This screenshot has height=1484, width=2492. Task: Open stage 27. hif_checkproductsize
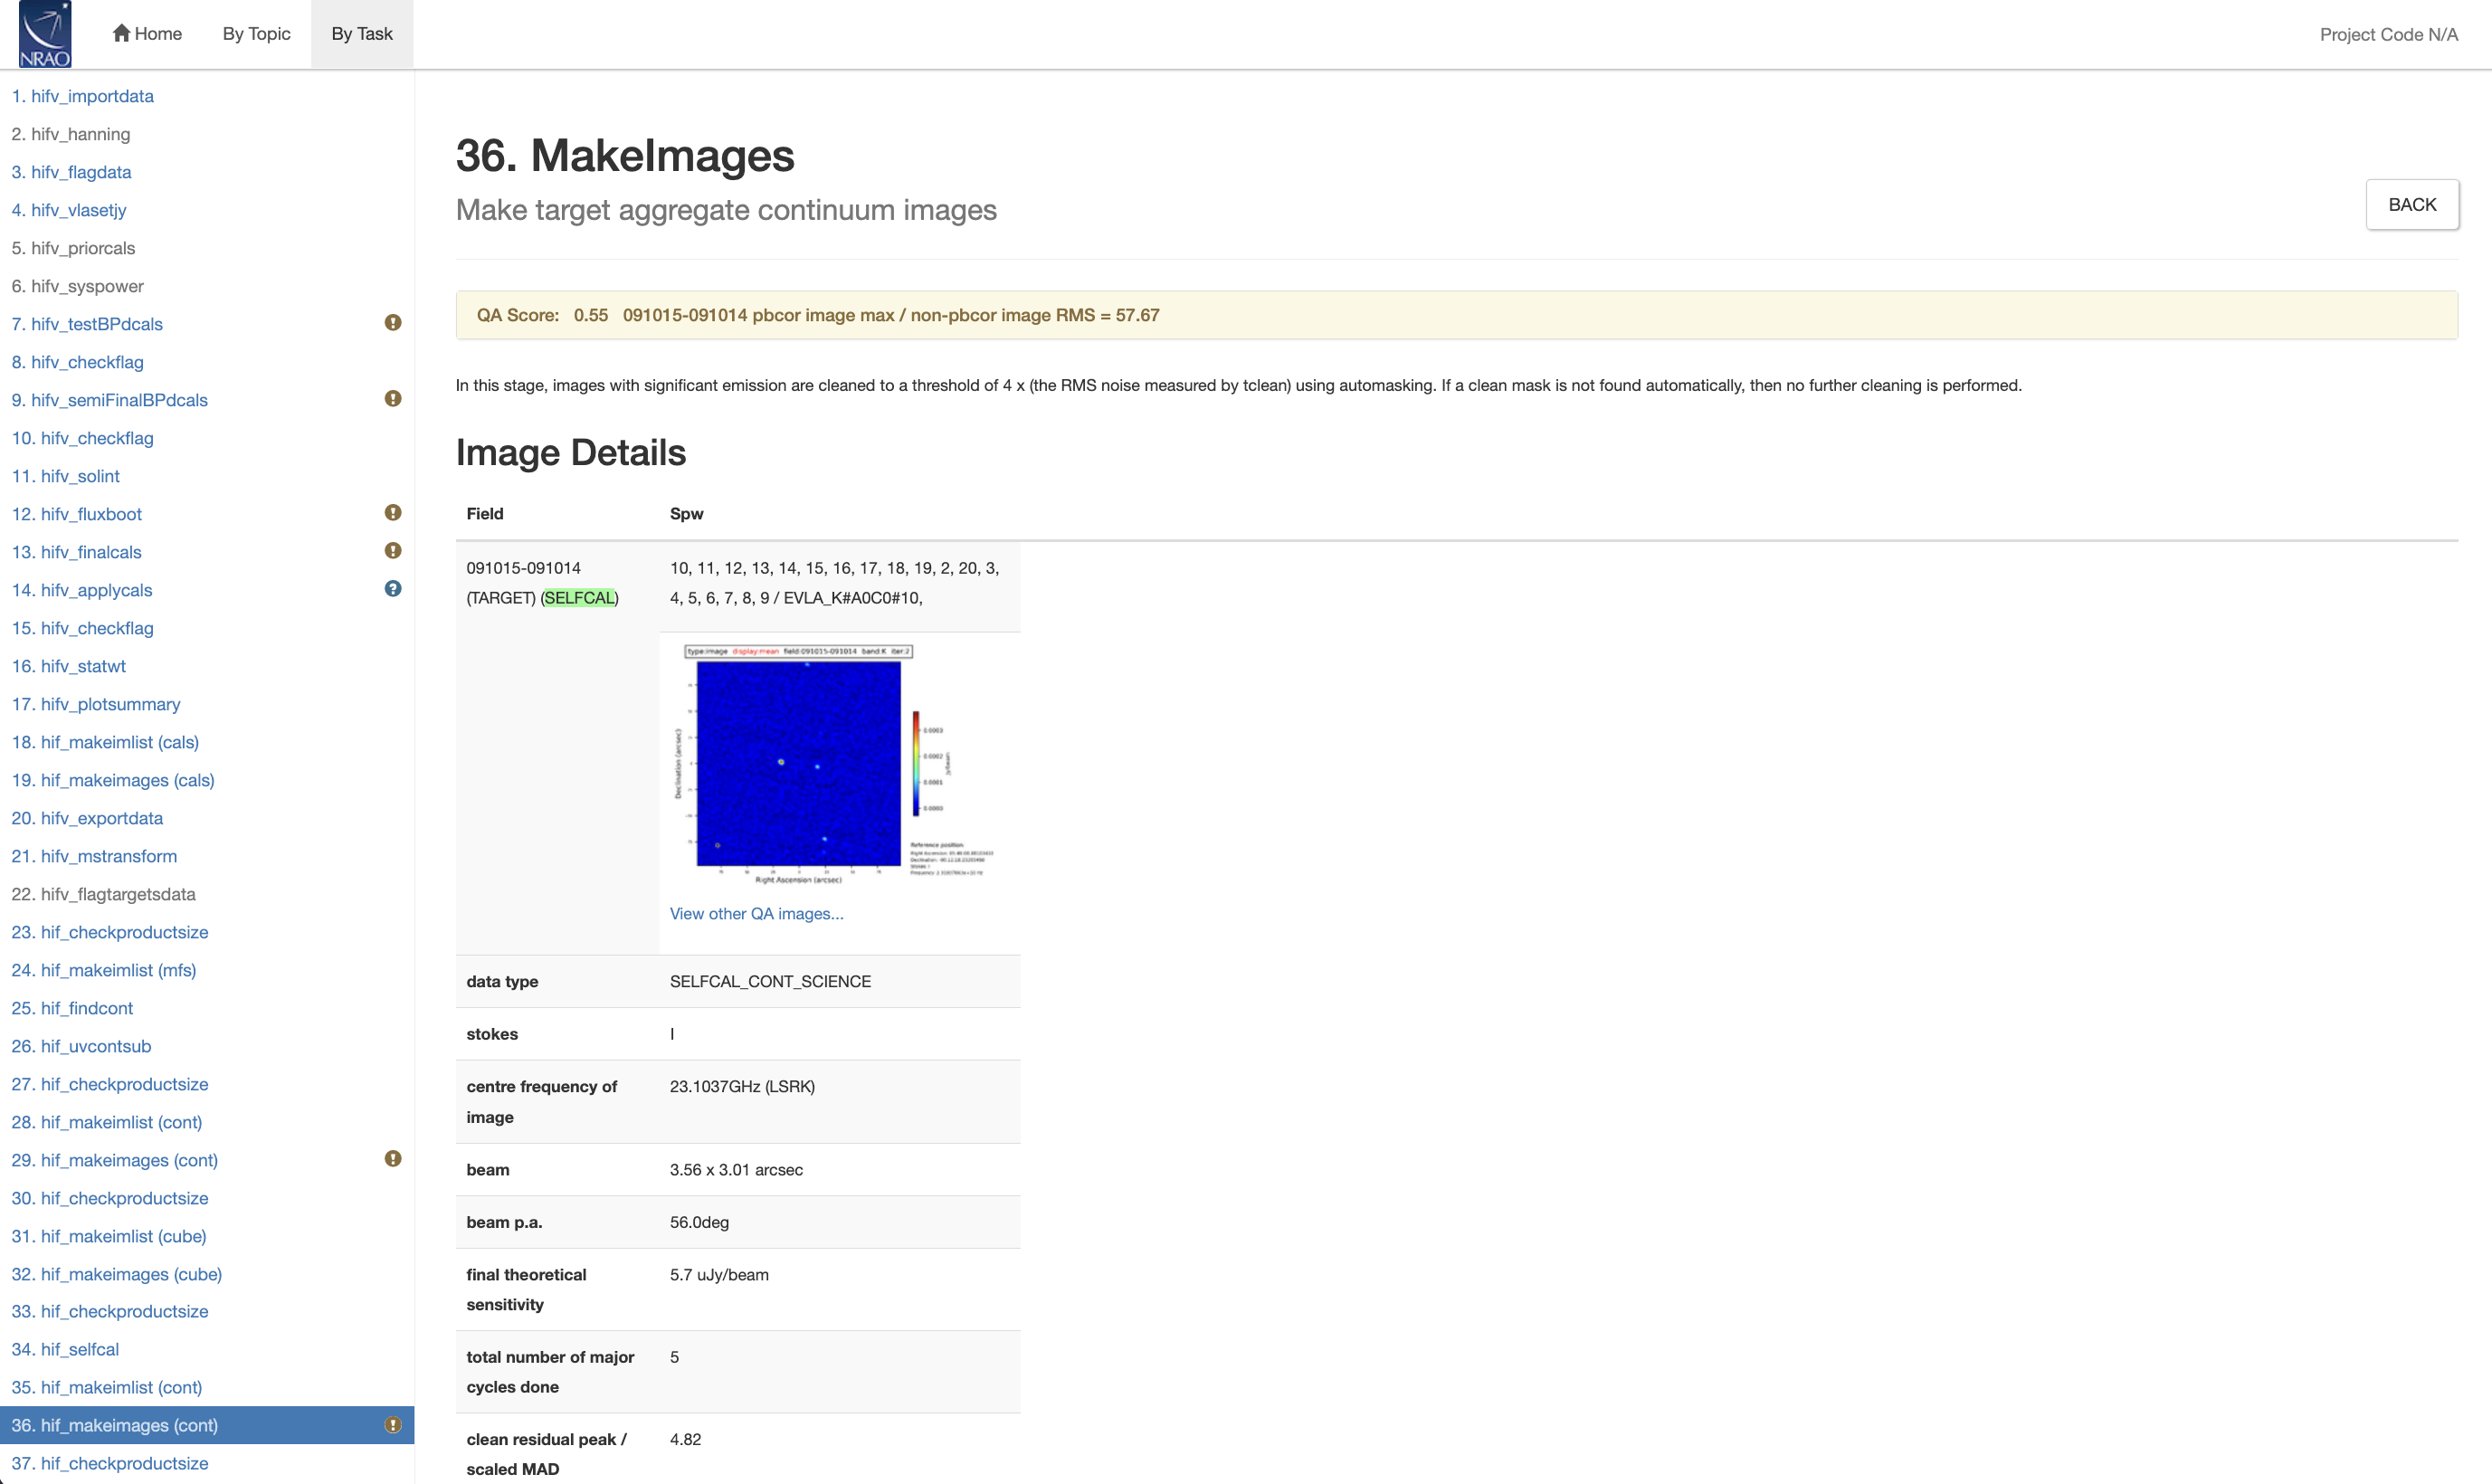tap(110, 1084)
